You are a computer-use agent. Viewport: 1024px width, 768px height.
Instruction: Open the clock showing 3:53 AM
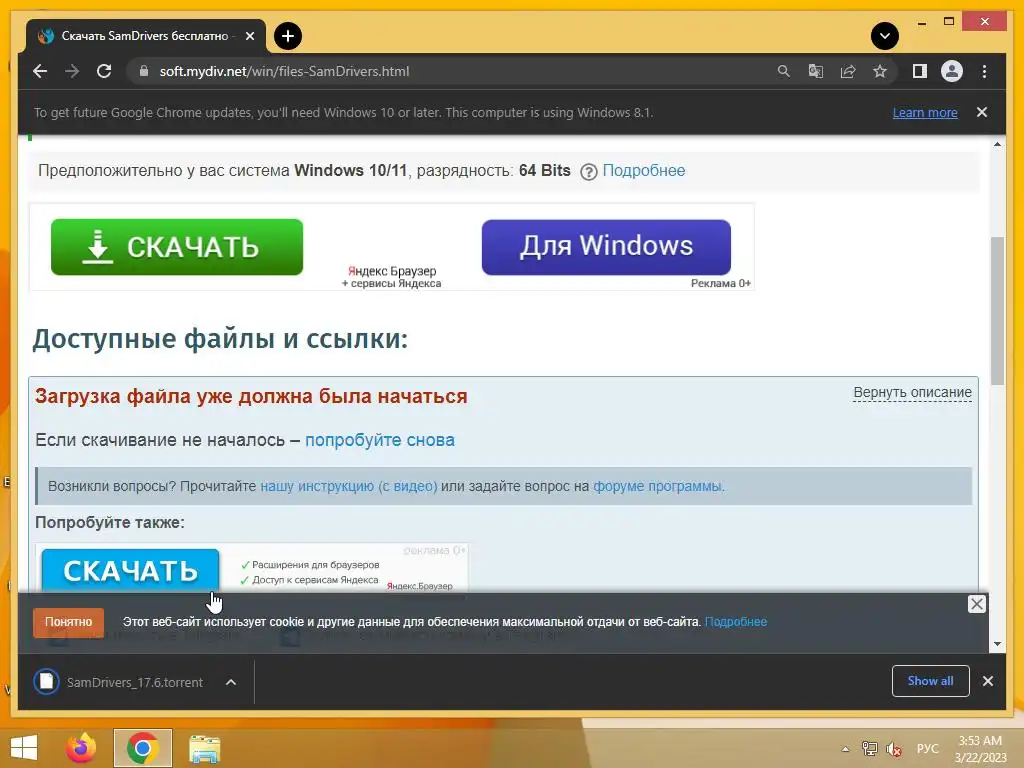980,749
